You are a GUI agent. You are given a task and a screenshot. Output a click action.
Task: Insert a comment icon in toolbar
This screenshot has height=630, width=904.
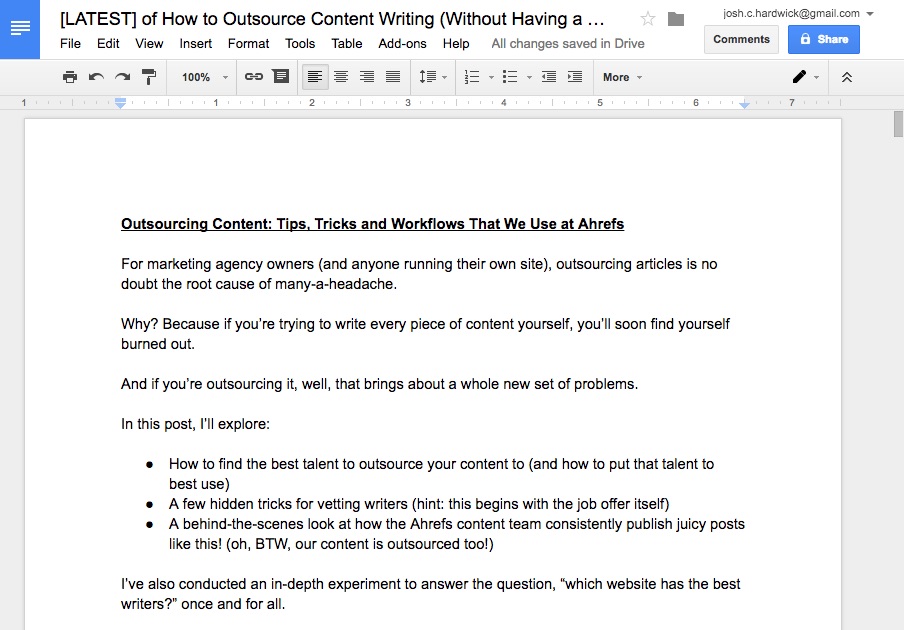coord(281,77)
